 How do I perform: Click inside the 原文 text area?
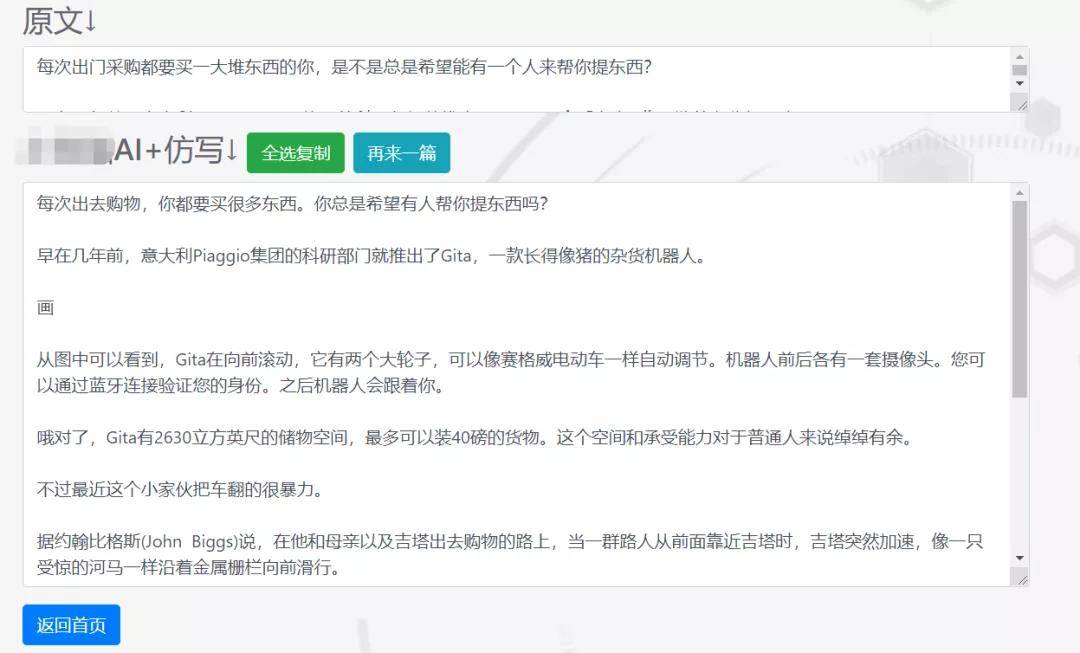point(517,79)
